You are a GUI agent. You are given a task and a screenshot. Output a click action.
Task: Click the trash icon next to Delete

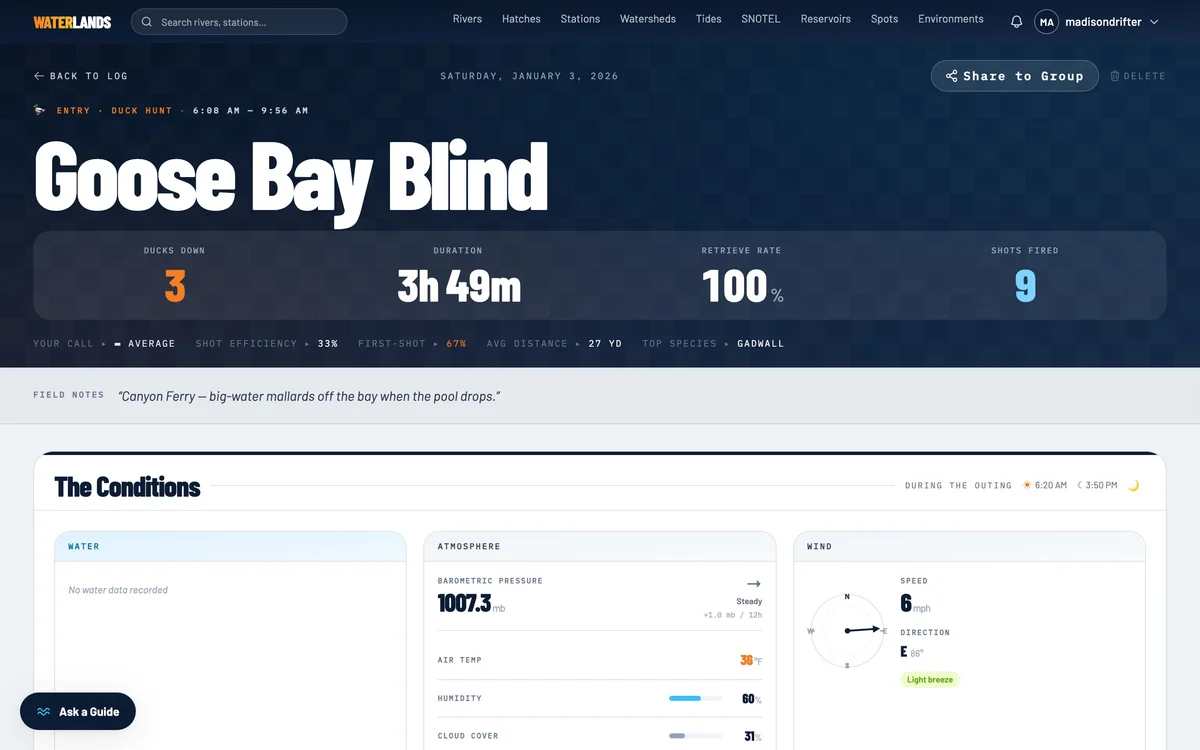(1115, 76)
